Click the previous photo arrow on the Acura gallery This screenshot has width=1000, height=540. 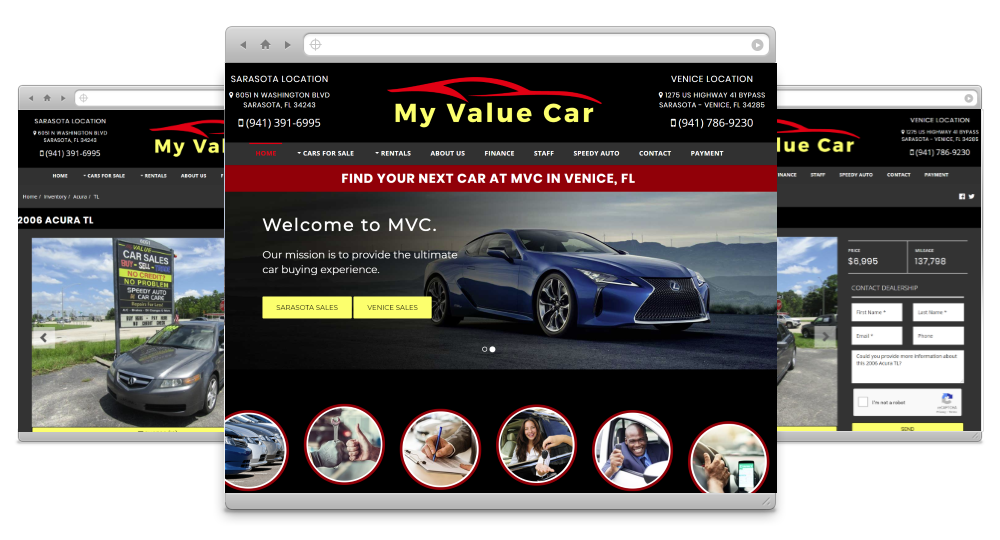[x=43, y=337]
